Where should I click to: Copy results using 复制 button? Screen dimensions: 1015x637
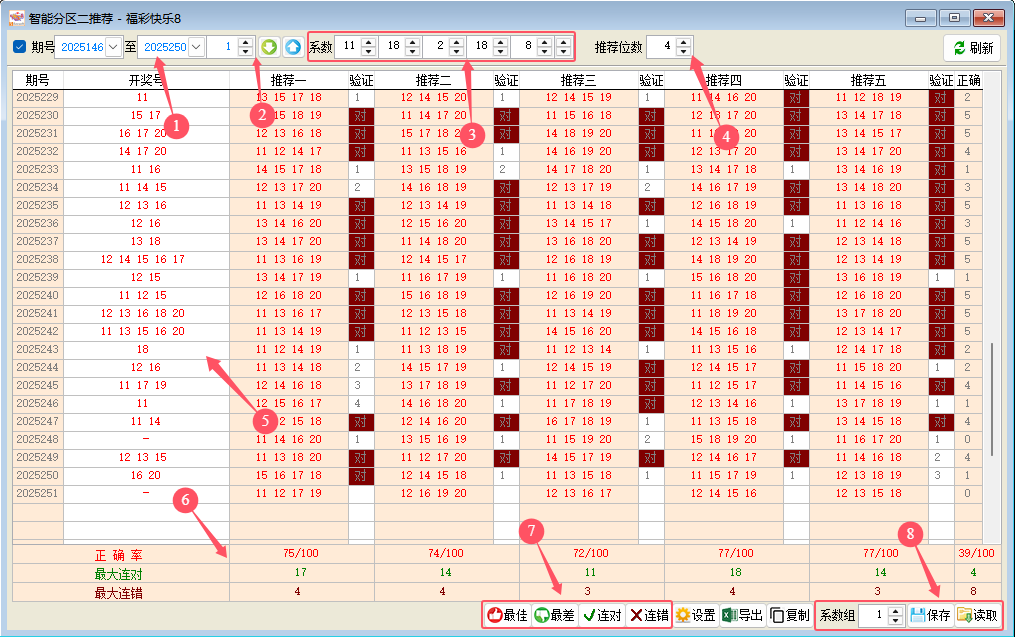pyautogui.click(x=790, y=615)
